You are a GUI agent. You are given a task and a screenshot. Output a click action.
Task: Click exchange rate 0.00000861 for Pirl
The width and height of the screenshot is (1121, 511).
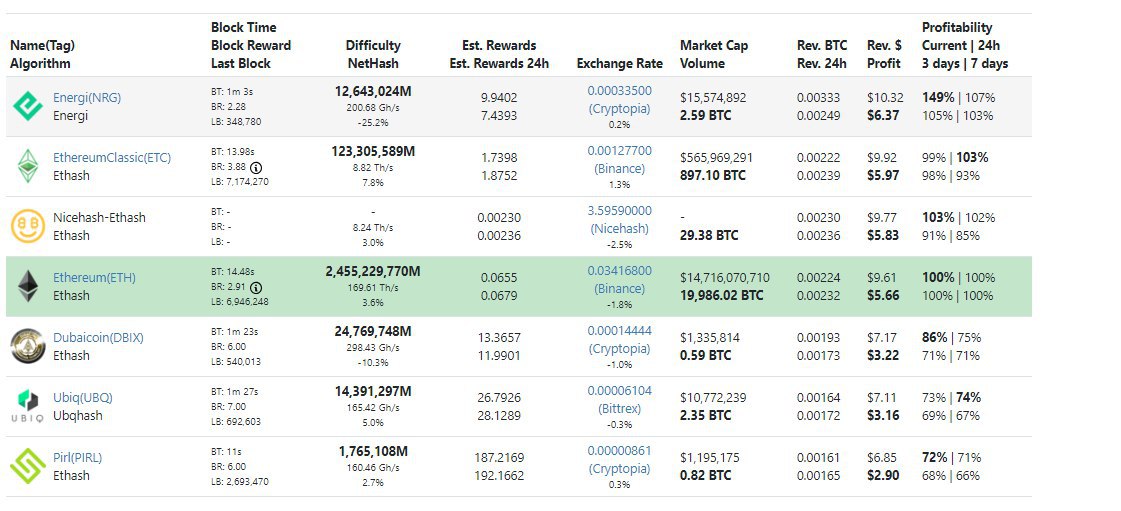click(620, 451)
